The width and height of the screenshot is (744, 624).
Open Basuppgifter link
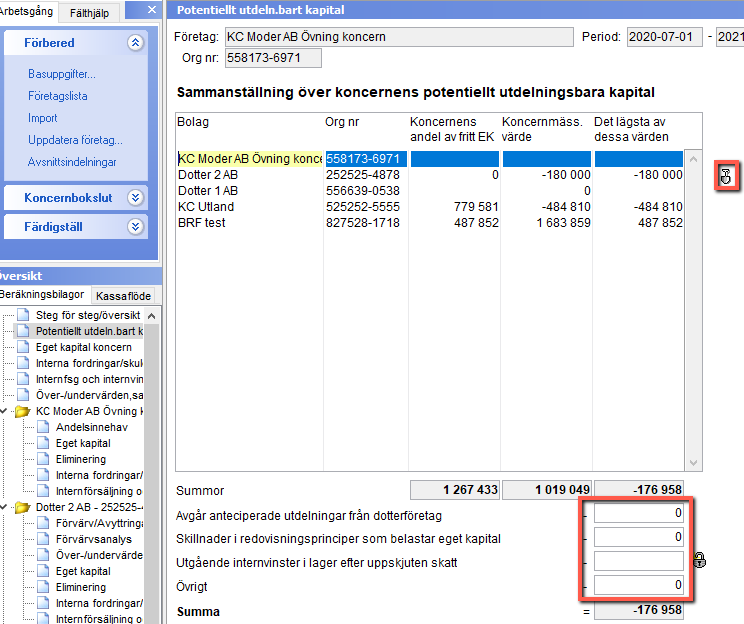[62, 74]
